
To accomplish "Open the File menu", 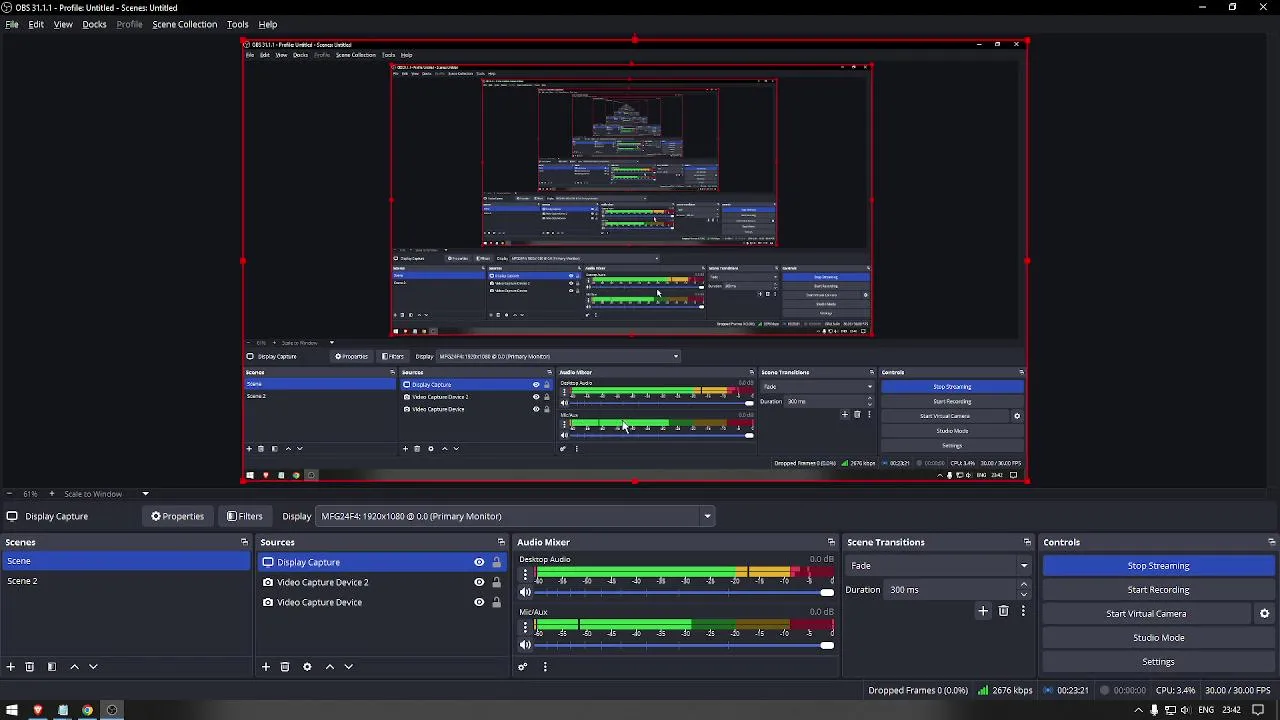I will point(12,24).
